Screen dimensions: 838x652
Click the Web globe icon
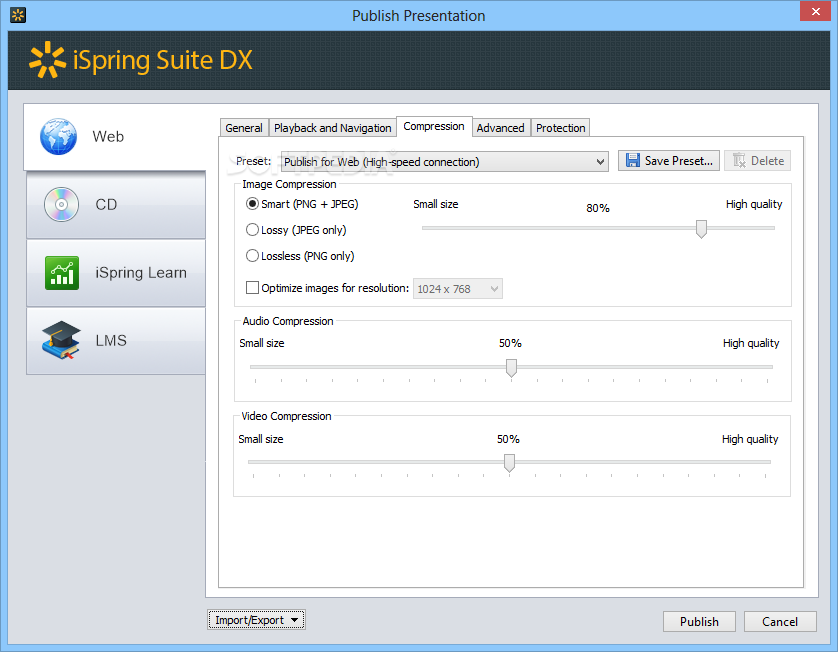[x=58, y=136]
